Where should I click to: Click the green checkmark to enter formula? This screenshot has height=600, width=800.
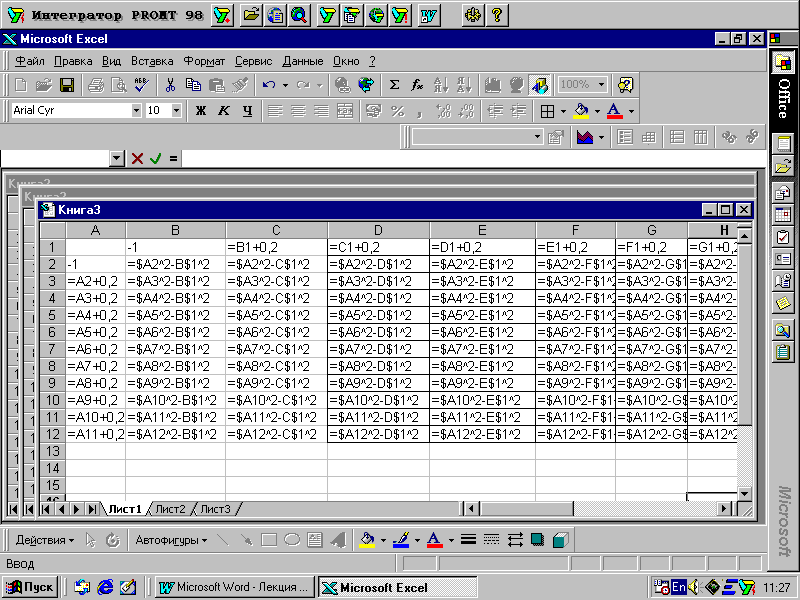click(155, 158)
